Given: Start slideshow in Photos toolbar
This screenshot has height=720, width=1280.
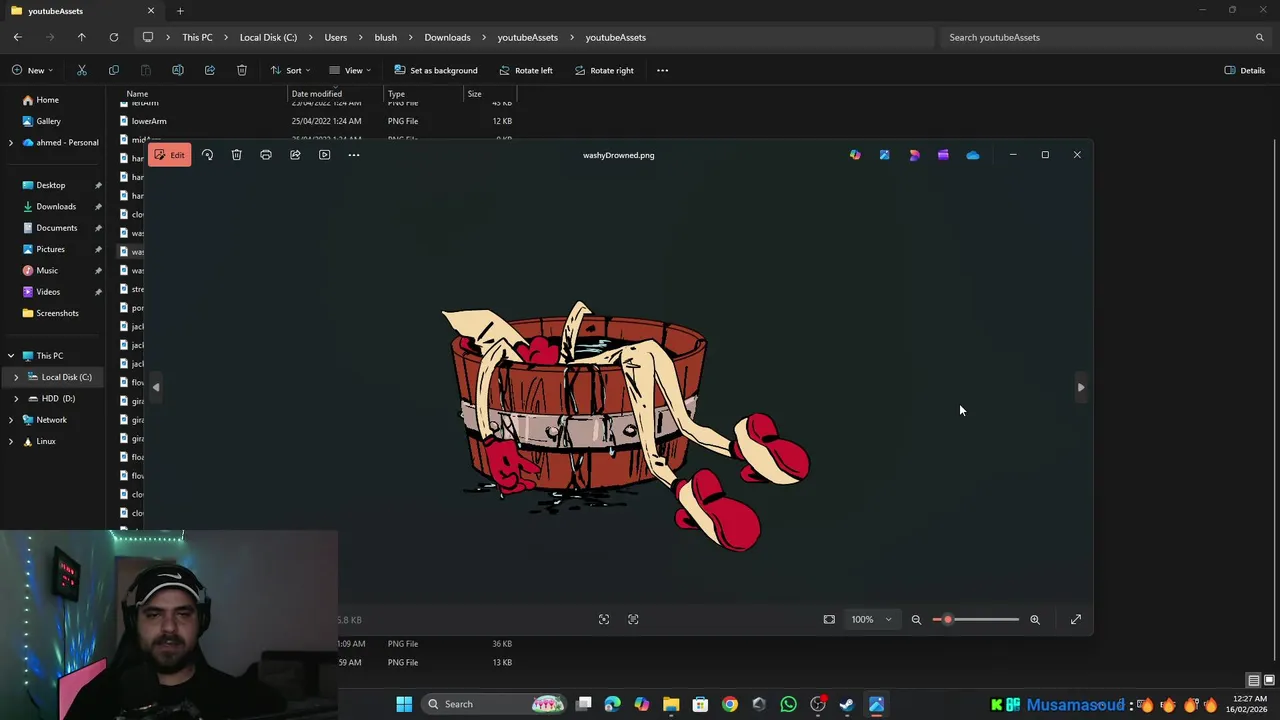Looking at the screenshot, I should click(x=324, y=155).
